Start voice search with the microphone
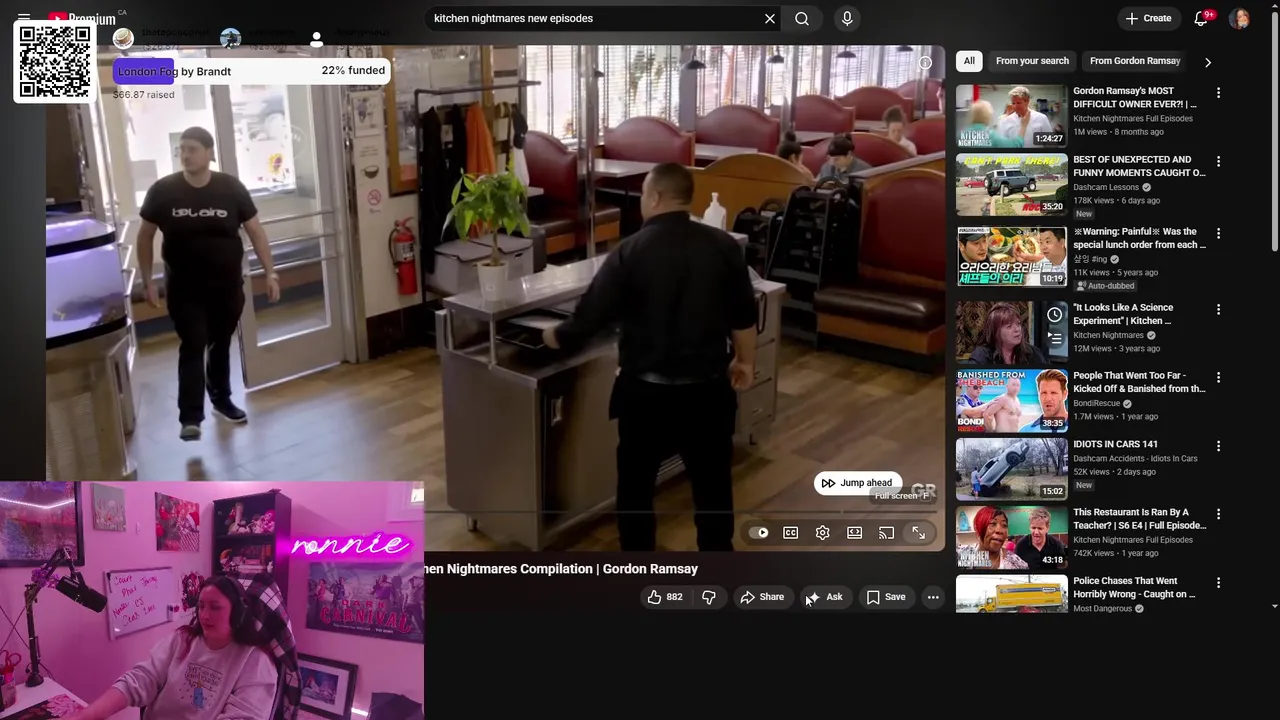 coord(847,18)
